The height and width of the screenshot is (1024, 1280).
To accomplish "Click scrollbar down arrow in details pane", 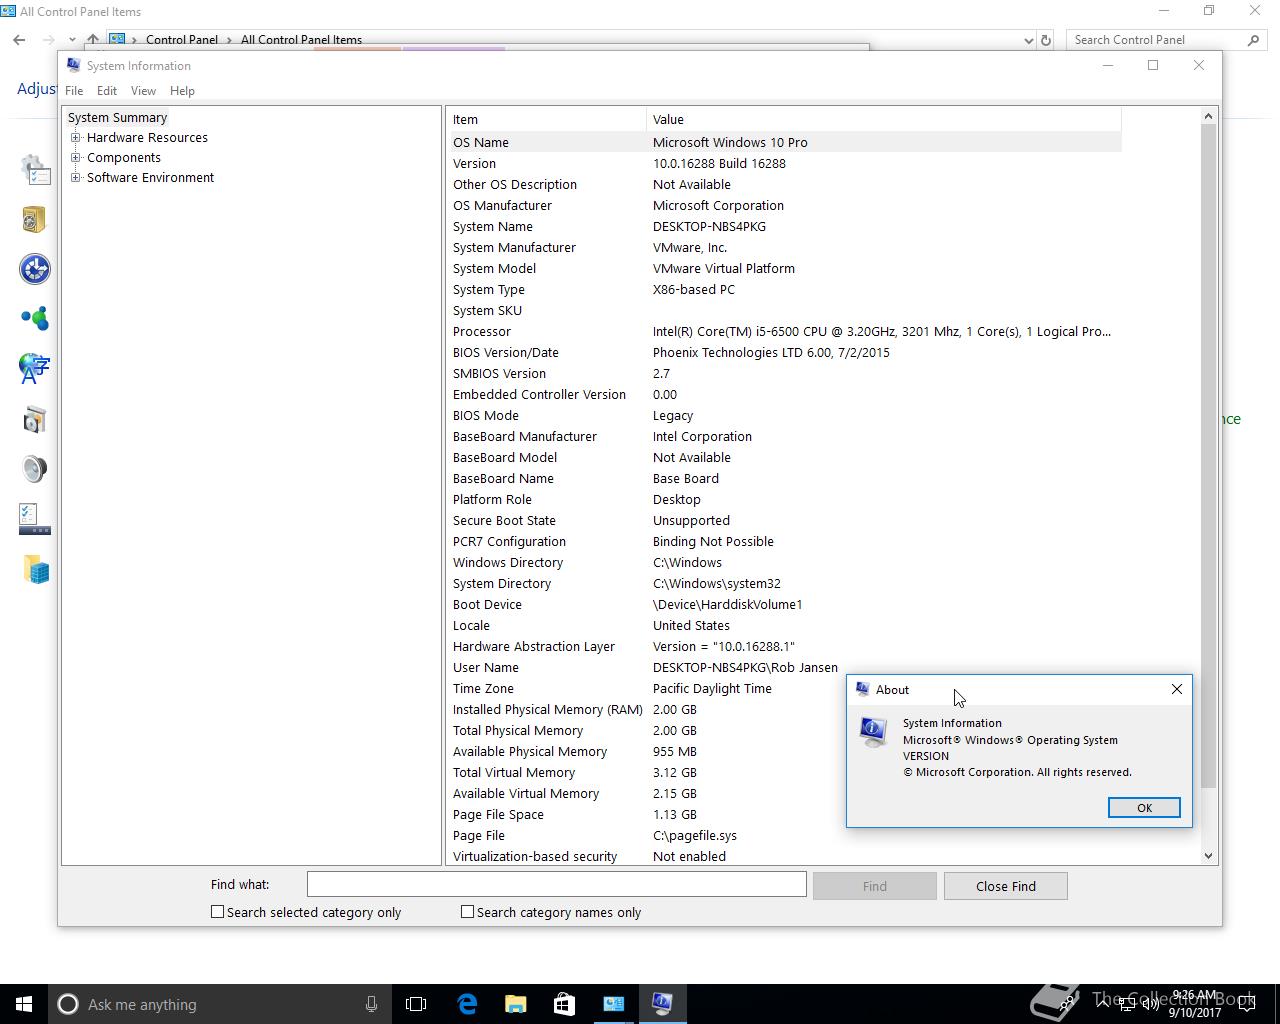I will (1208, 856).
